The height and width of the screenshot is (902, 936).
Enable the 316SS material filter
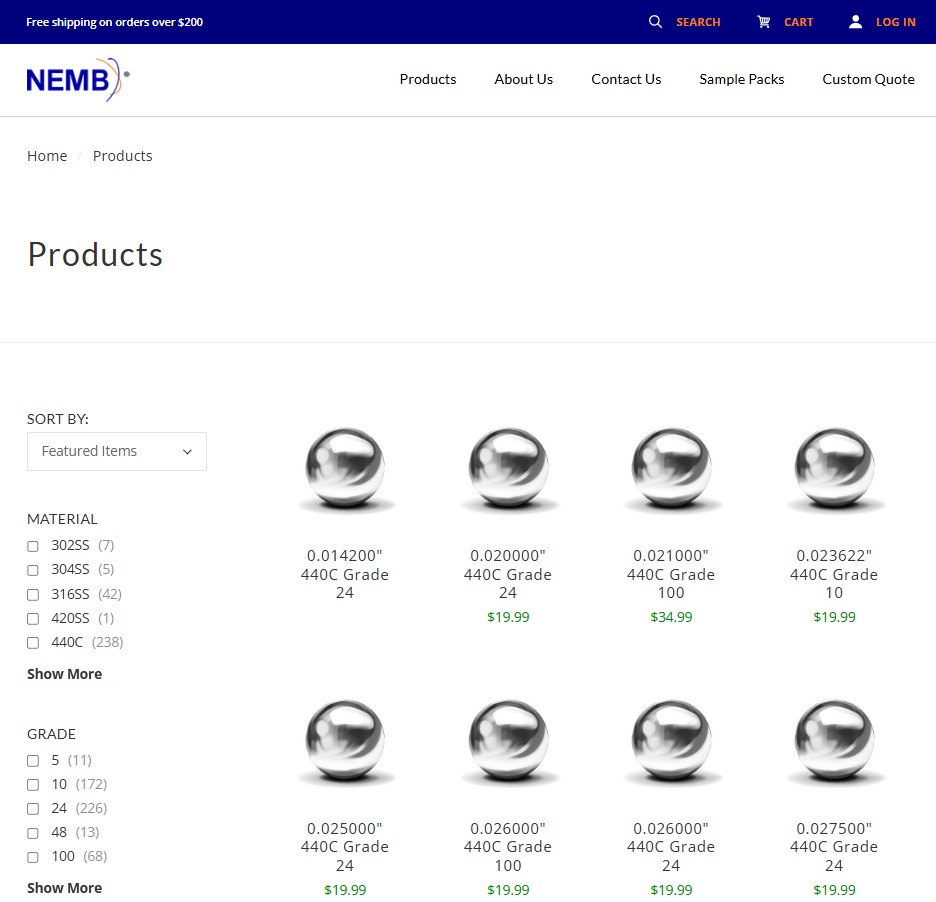[33, 595]
